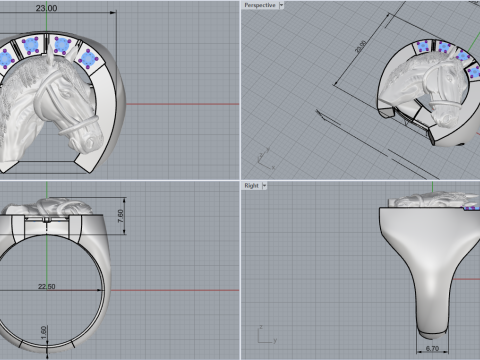This screenshot has width=480, height=360.
Task: Open the Perspective viewport dropdown arrow
Action: click(282, 5)
